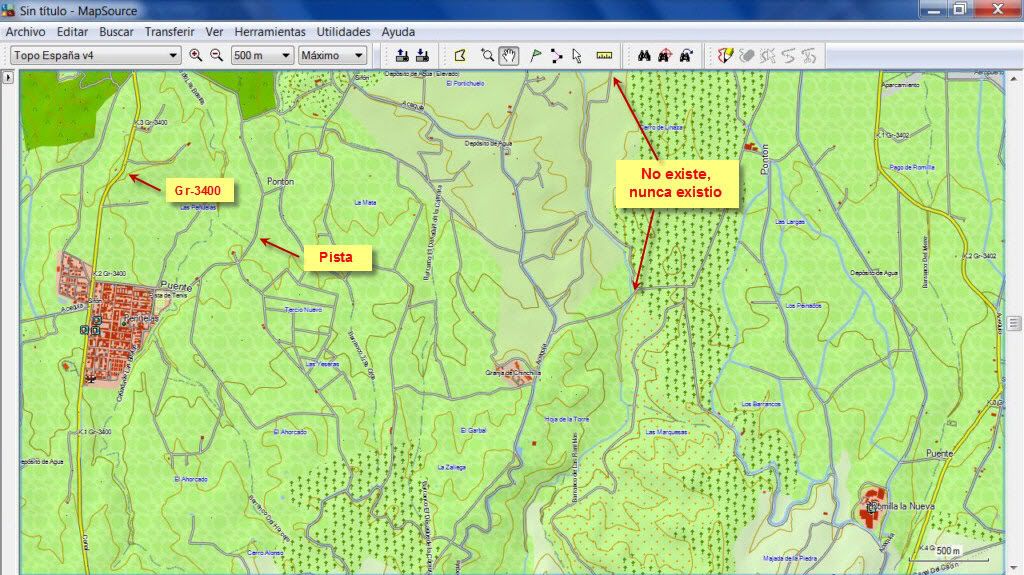1024x575 pixels.
Task: Open the Buscar menu
Action: click(x=116, y=31)
